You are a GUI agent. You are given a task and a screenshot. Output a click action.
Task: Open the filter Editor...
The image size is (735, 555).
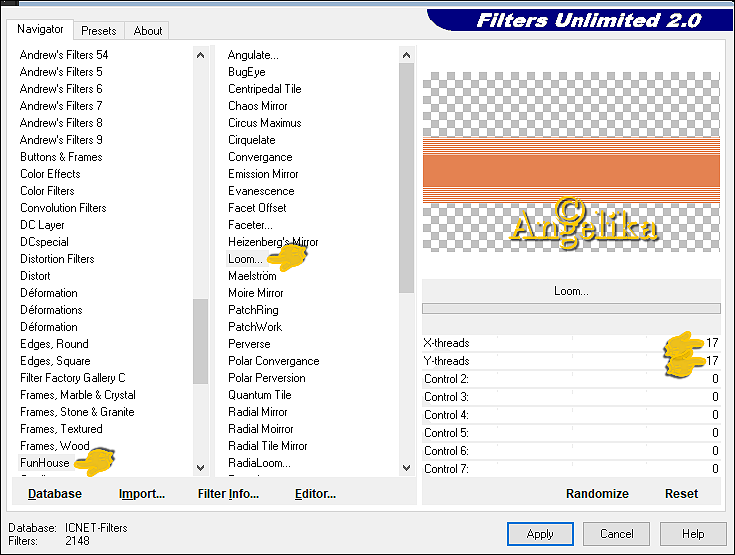[315, 494]
